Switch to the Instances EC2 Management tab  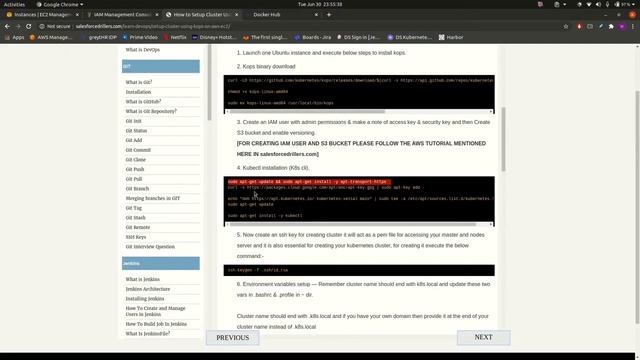pyautogui.click(x=42, y=15)
